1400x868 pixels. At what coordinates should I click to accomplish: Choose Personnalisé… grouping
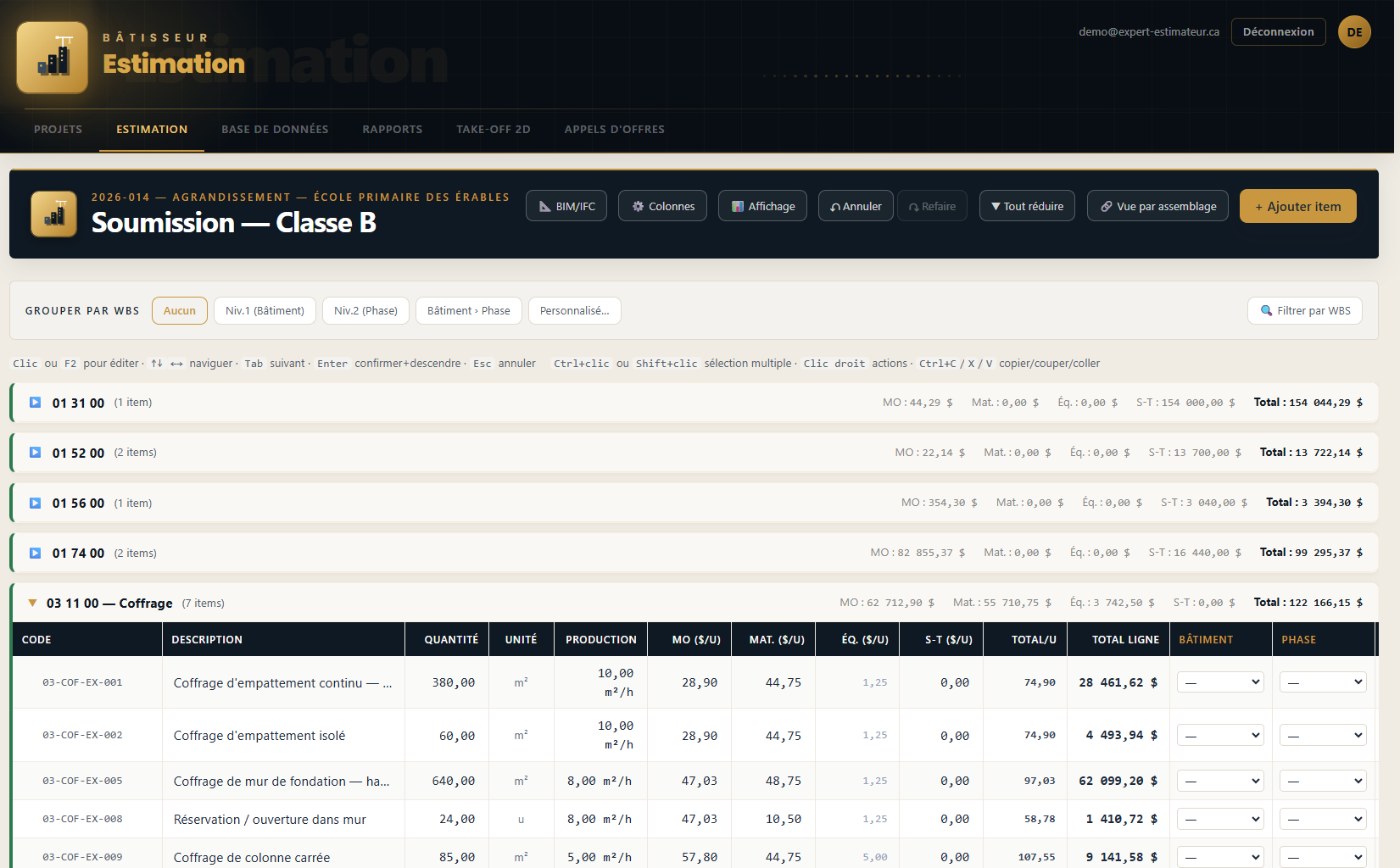coord(574,310)
